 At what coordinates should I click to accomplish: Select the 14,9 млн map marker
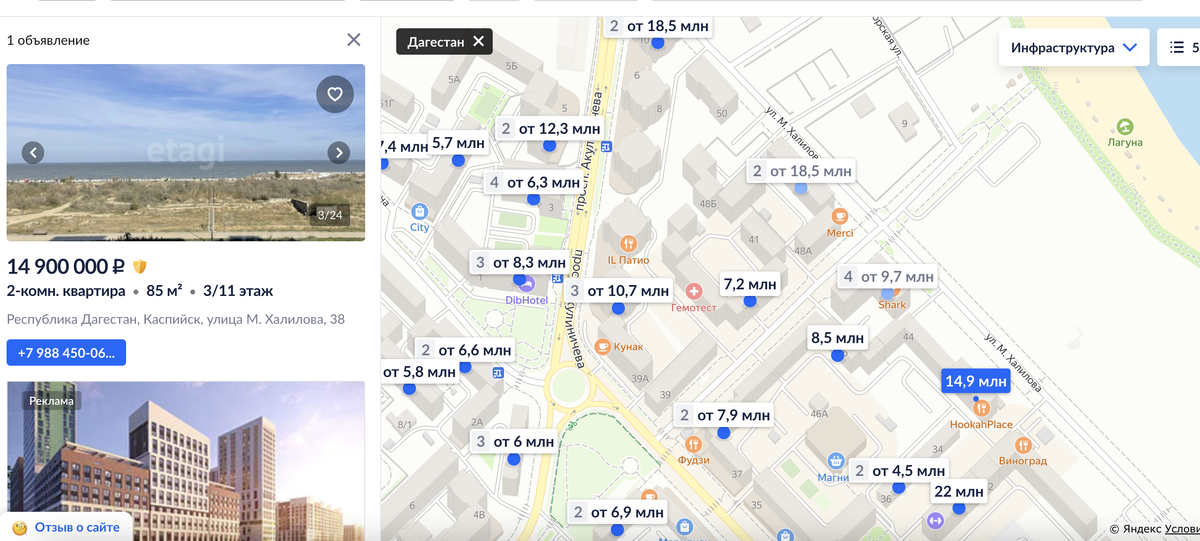976,381
